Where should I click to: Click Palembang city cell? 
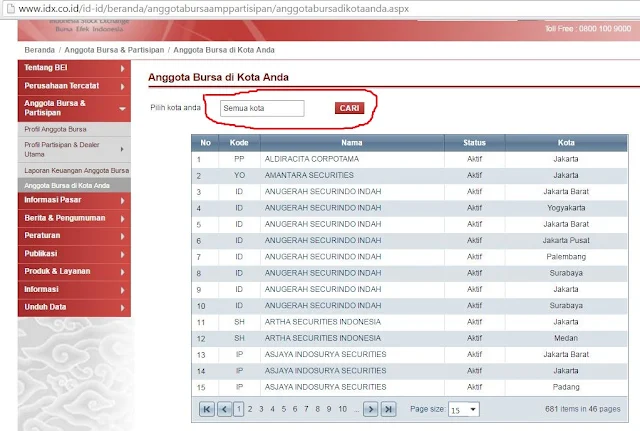click(566, 257)
